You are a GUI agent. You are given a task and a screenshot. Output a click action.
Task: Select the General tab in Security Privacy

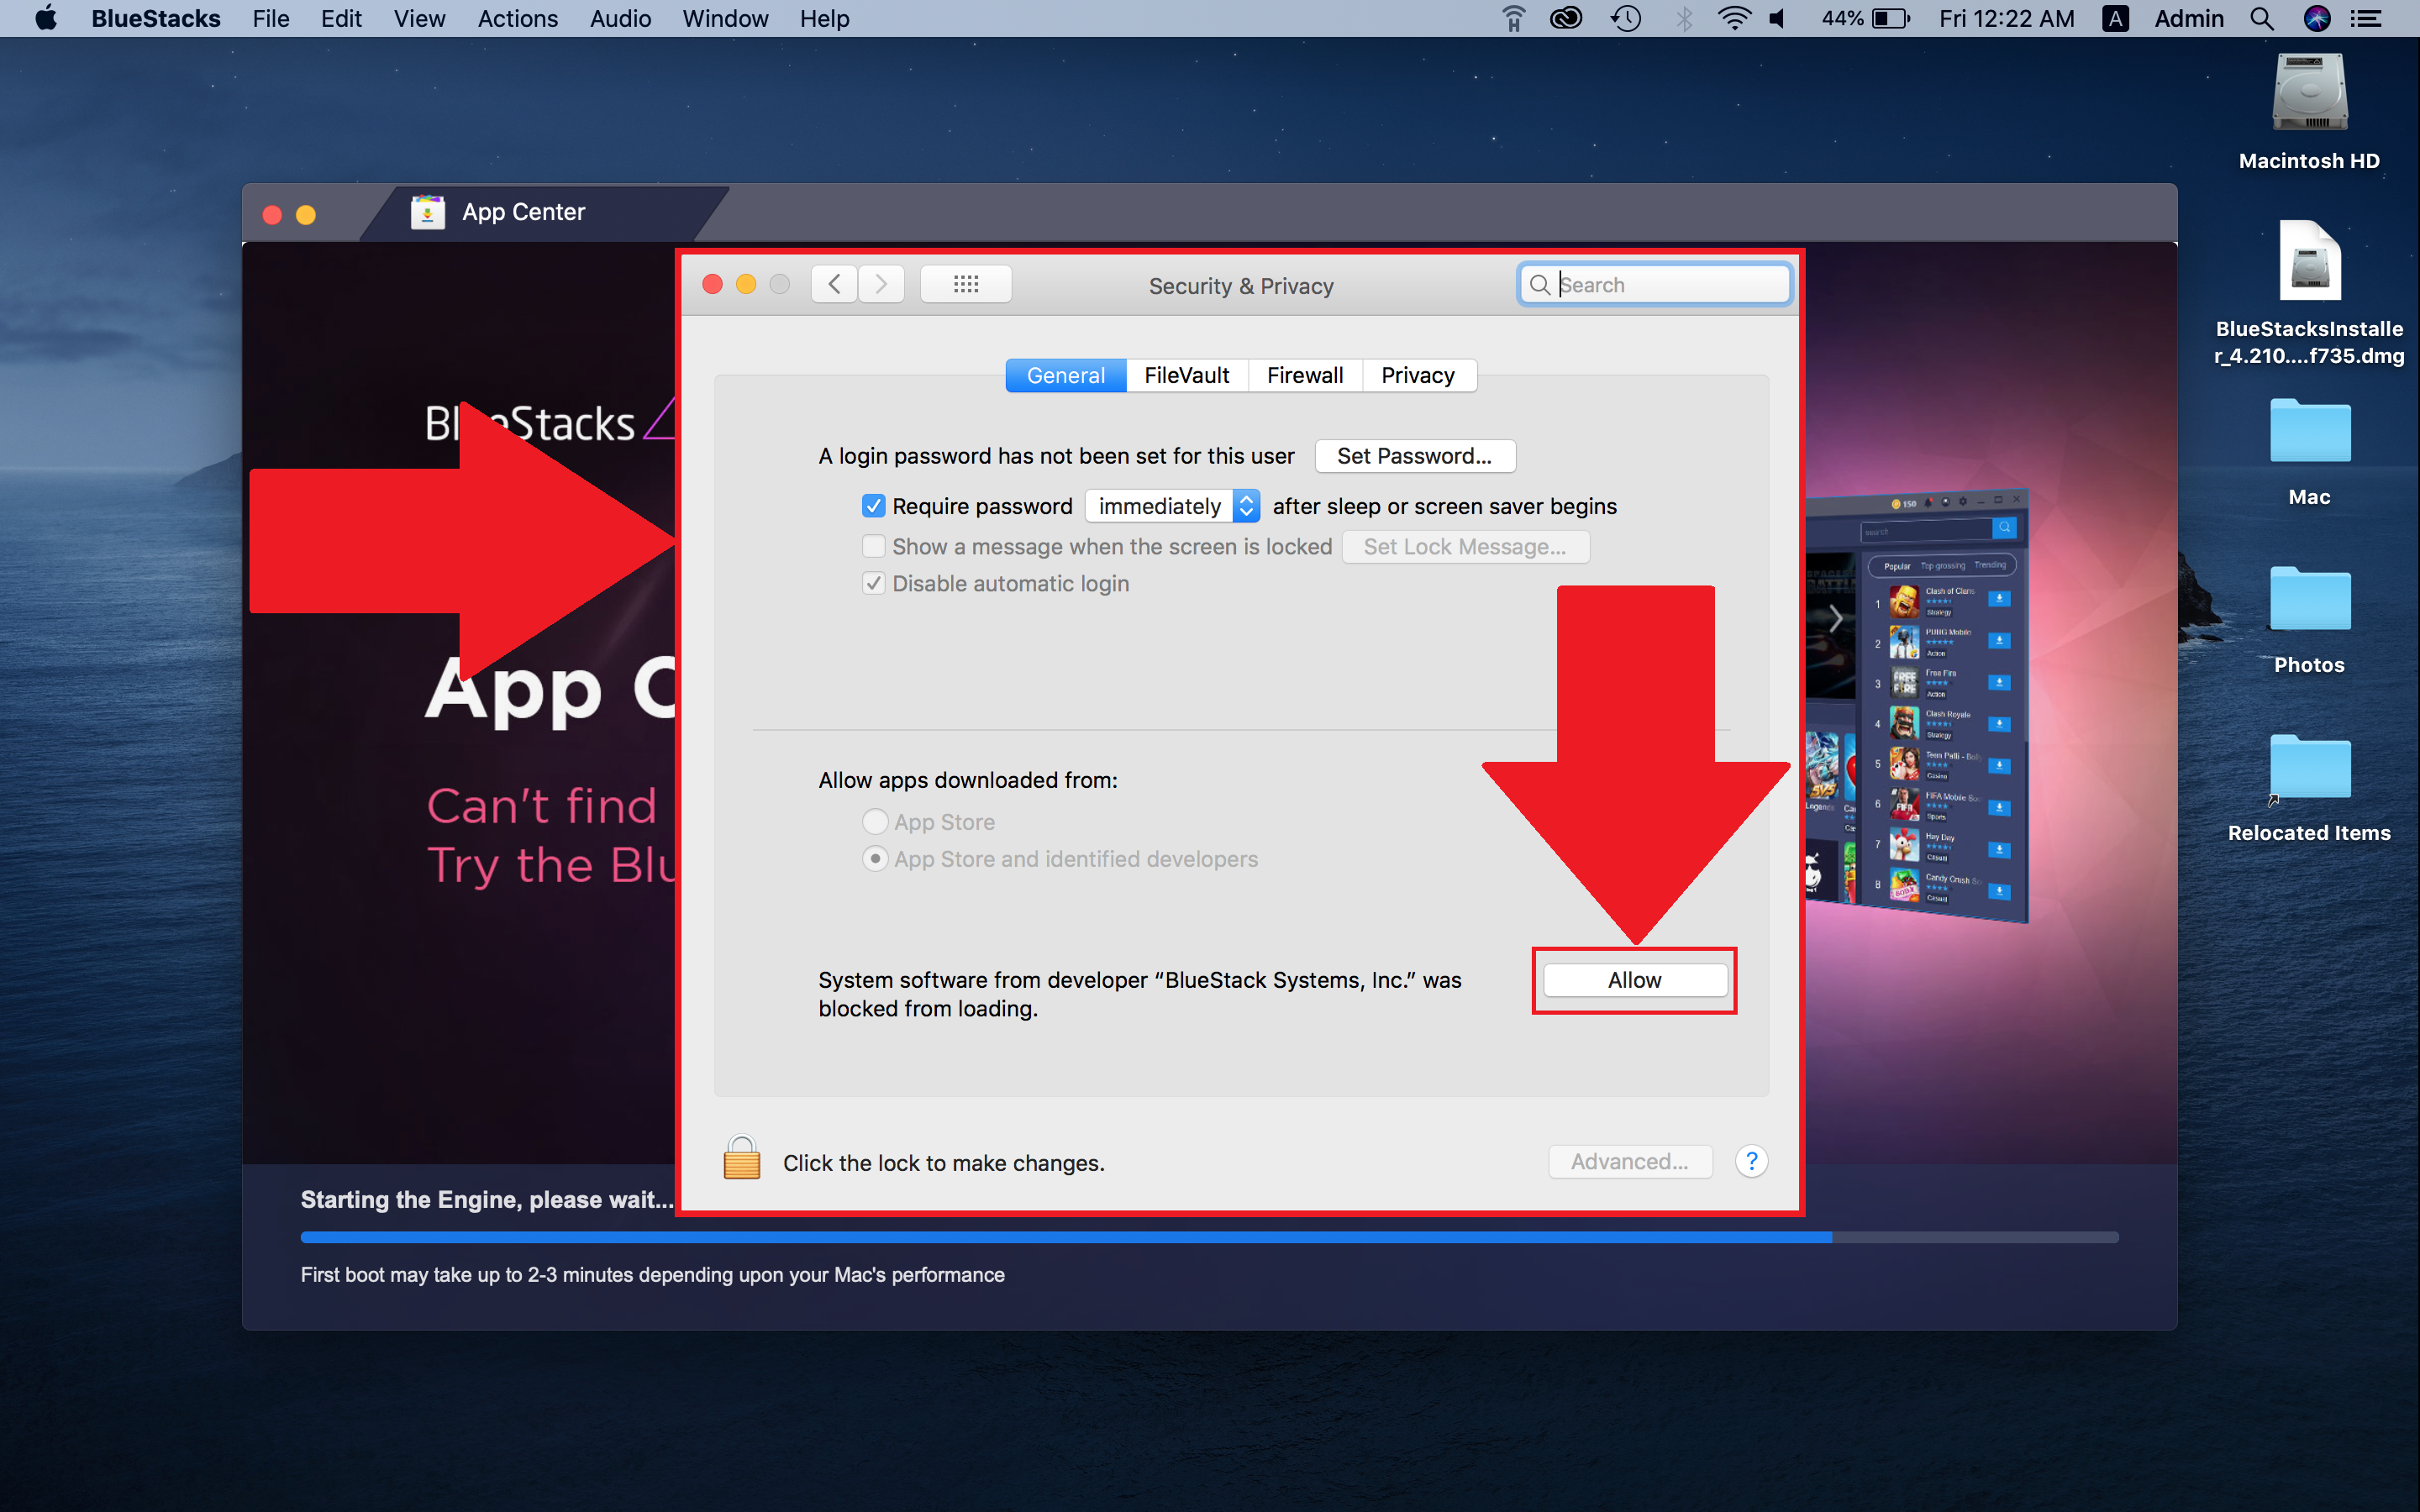pos(1063,375)
